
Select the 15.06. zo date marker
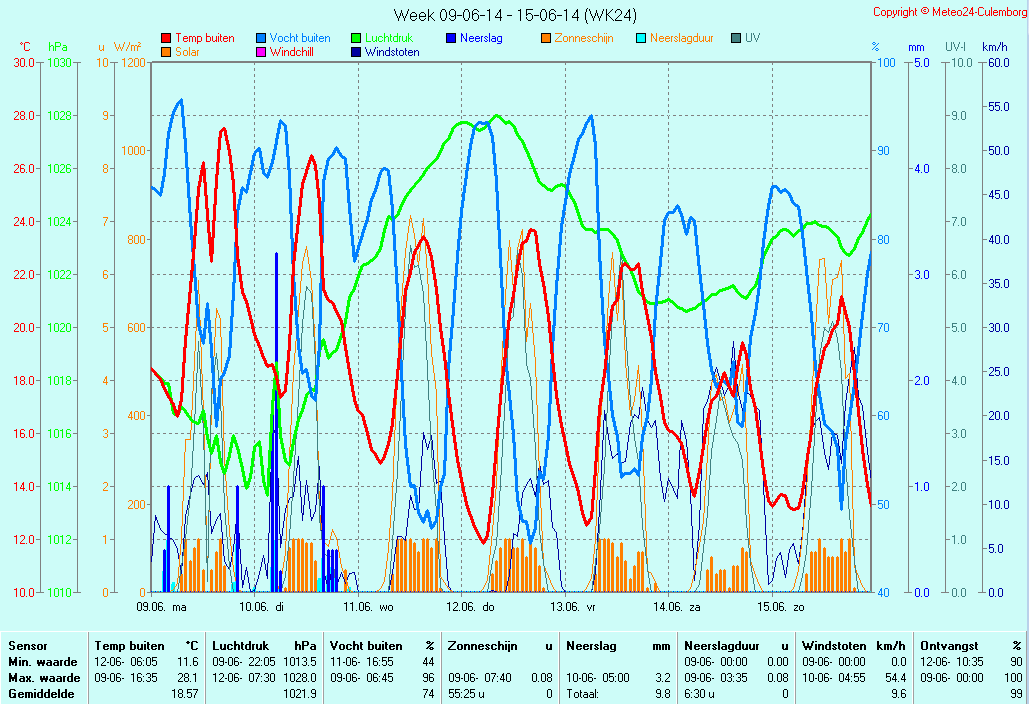780,606
